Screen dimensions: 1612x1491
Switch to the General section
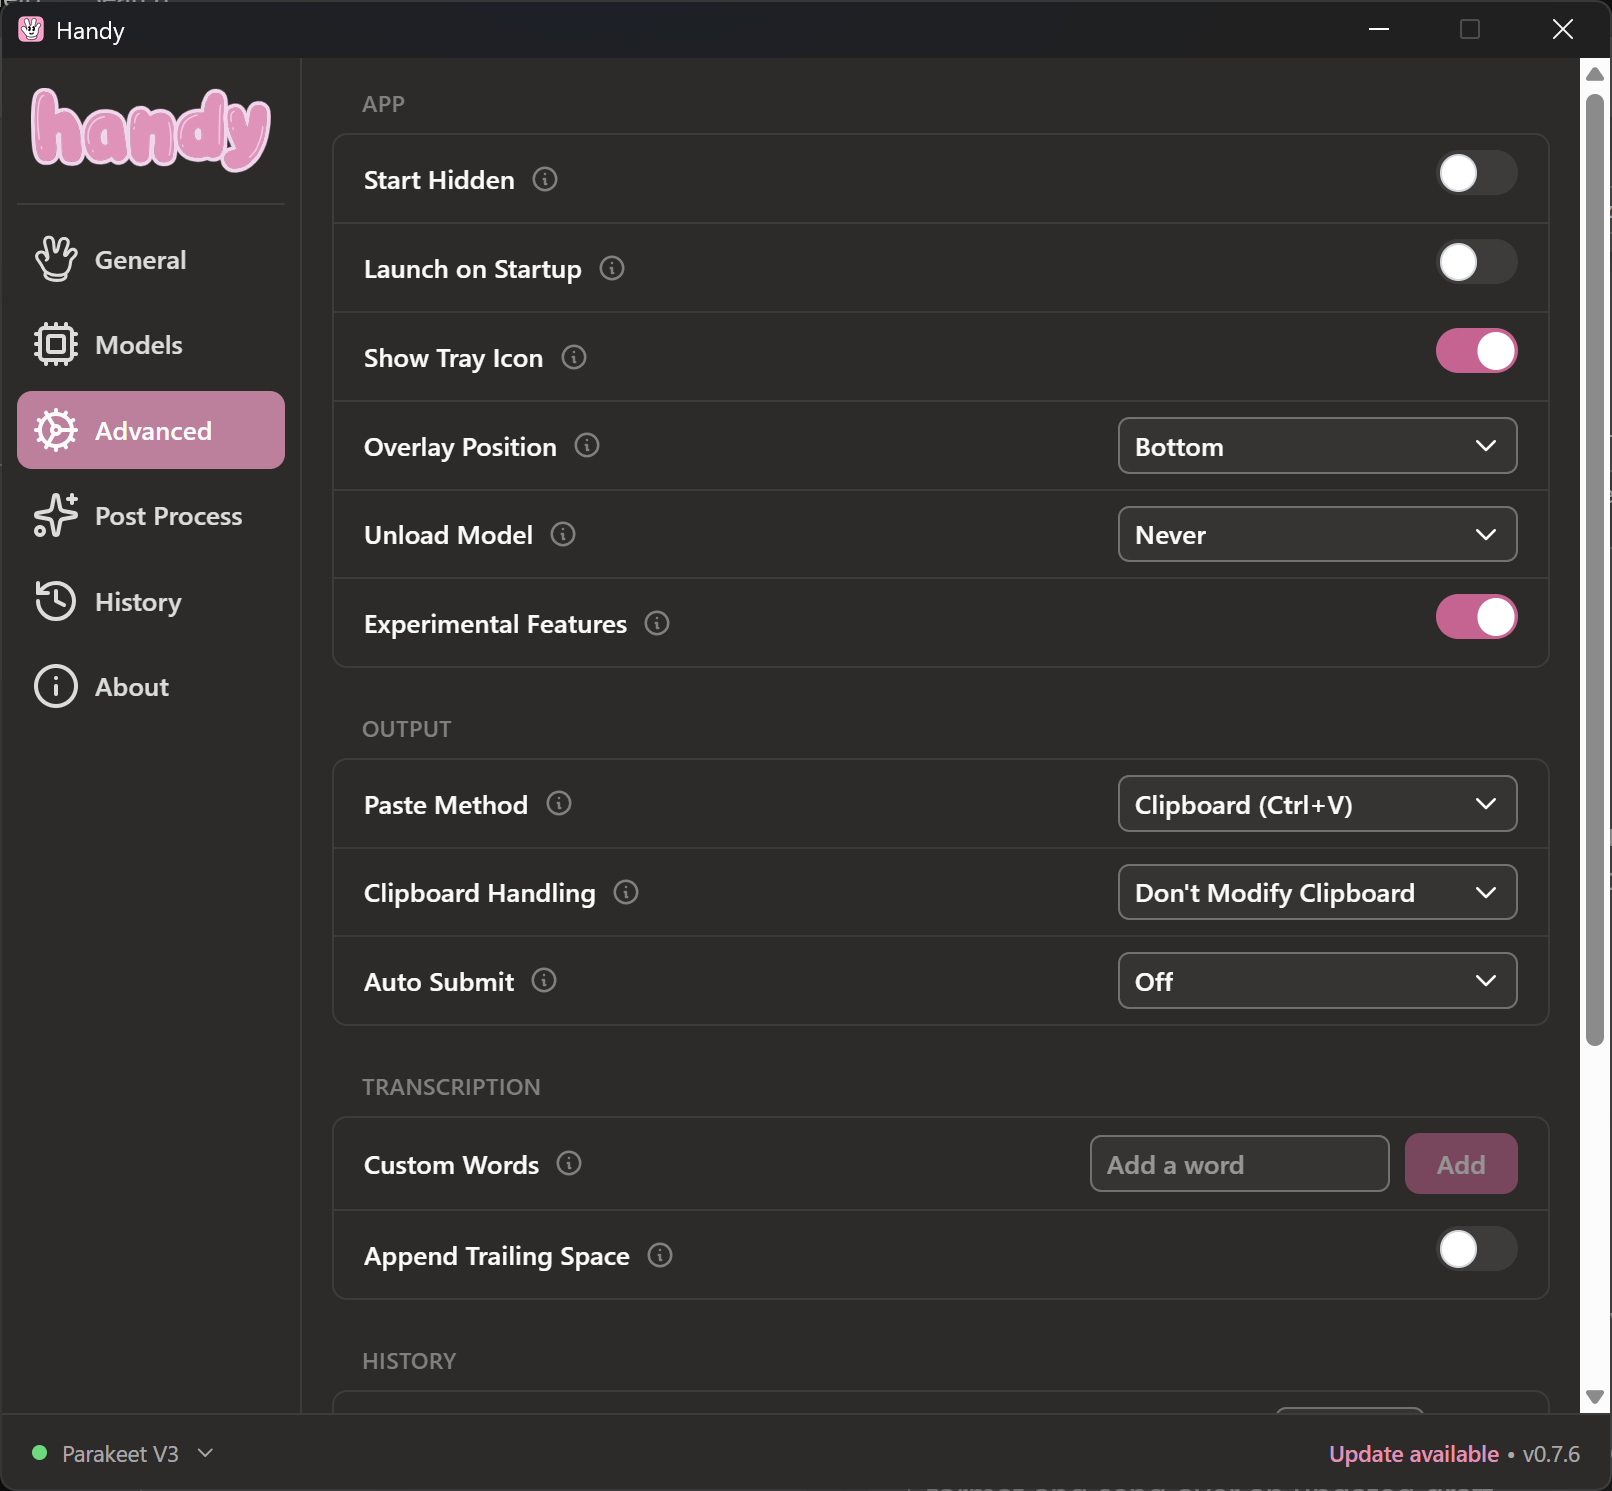click(x=140, y=259)
